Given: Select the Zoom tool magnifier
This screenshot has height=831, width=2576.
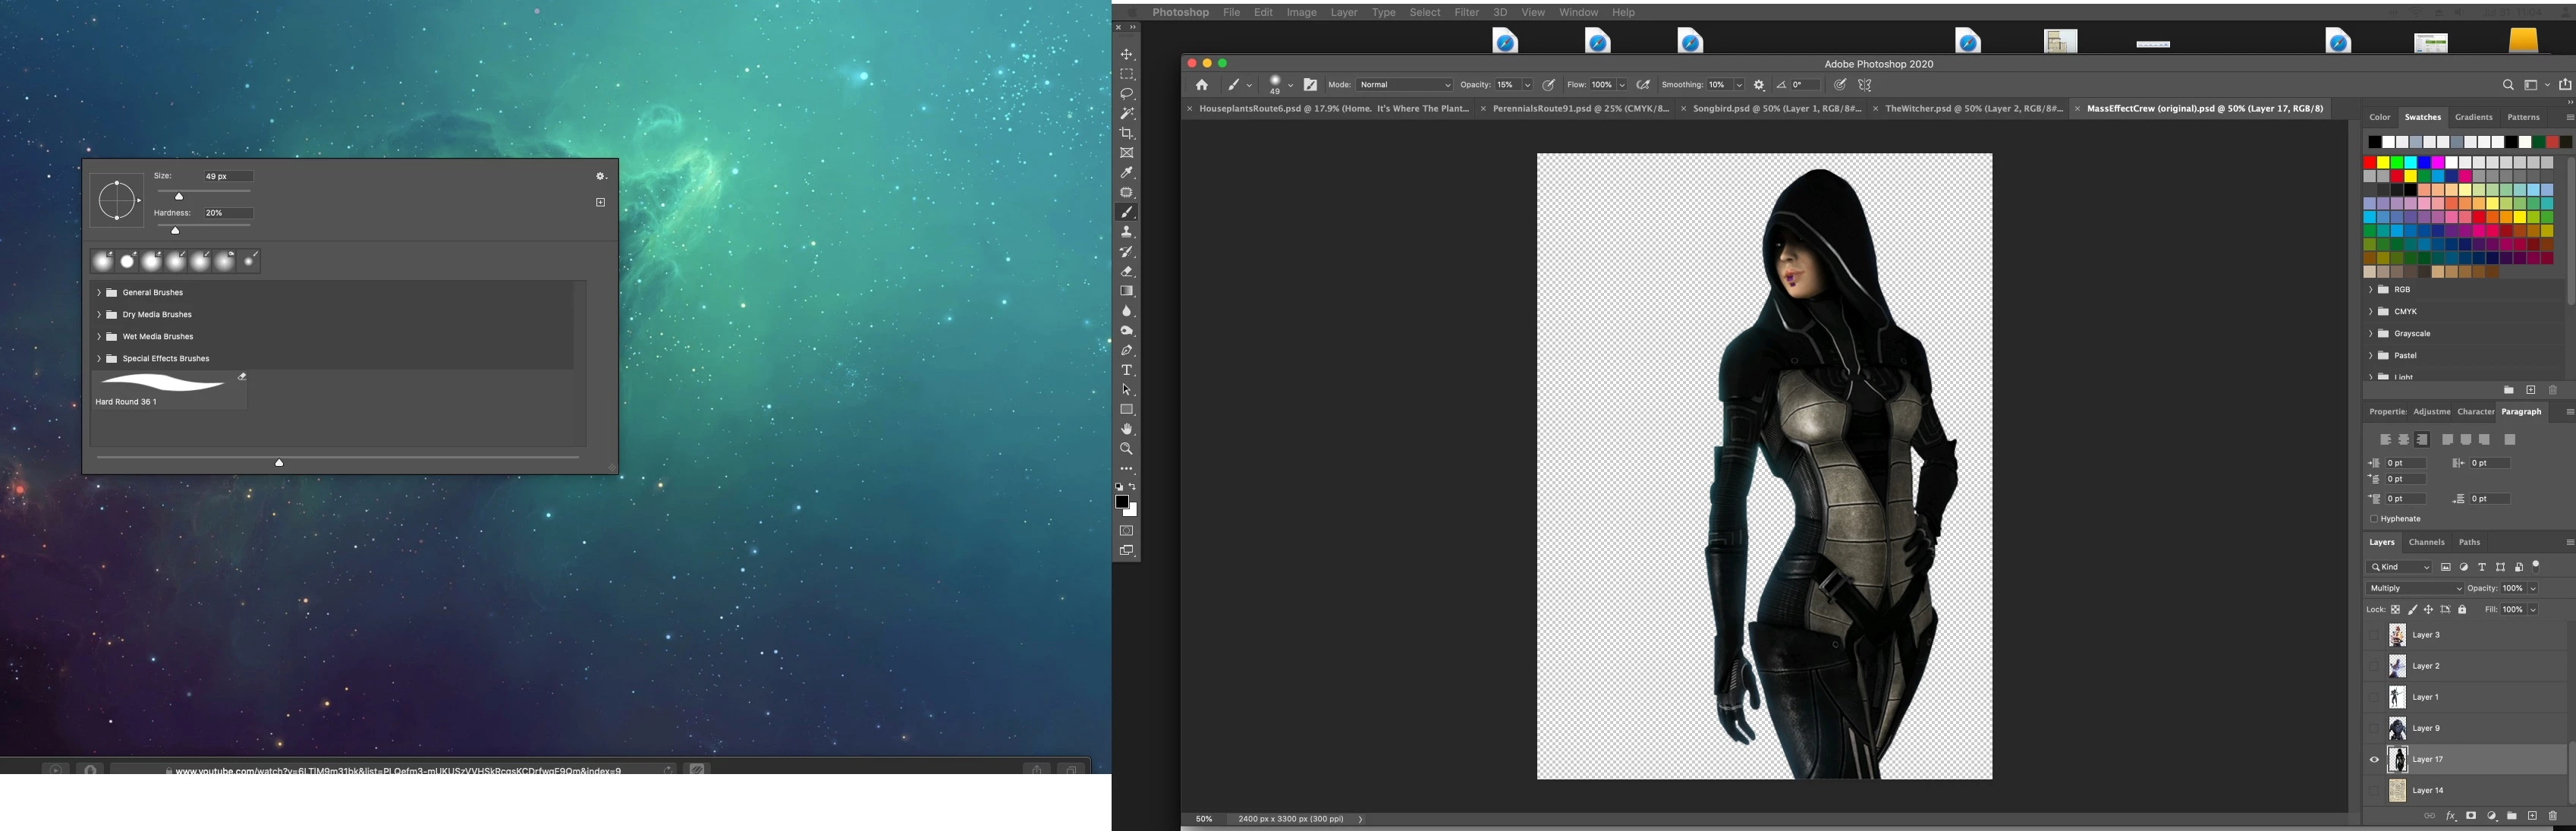Looking at the screenshot, I should pyautogui.click(x=1127, y=449).
